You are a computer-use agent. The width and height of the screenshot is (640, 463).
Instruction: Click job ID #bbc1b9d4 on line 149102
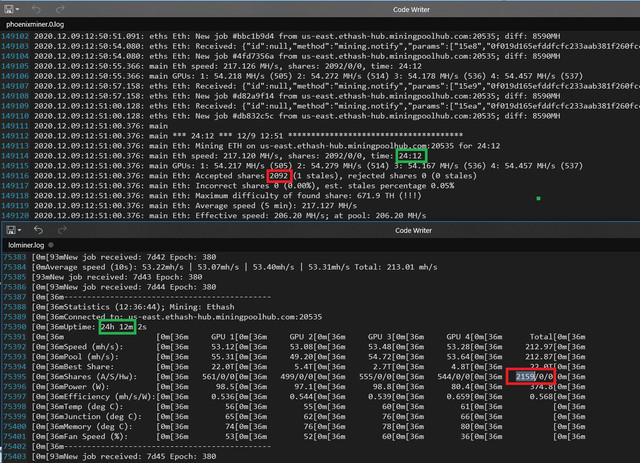(253, 36)
